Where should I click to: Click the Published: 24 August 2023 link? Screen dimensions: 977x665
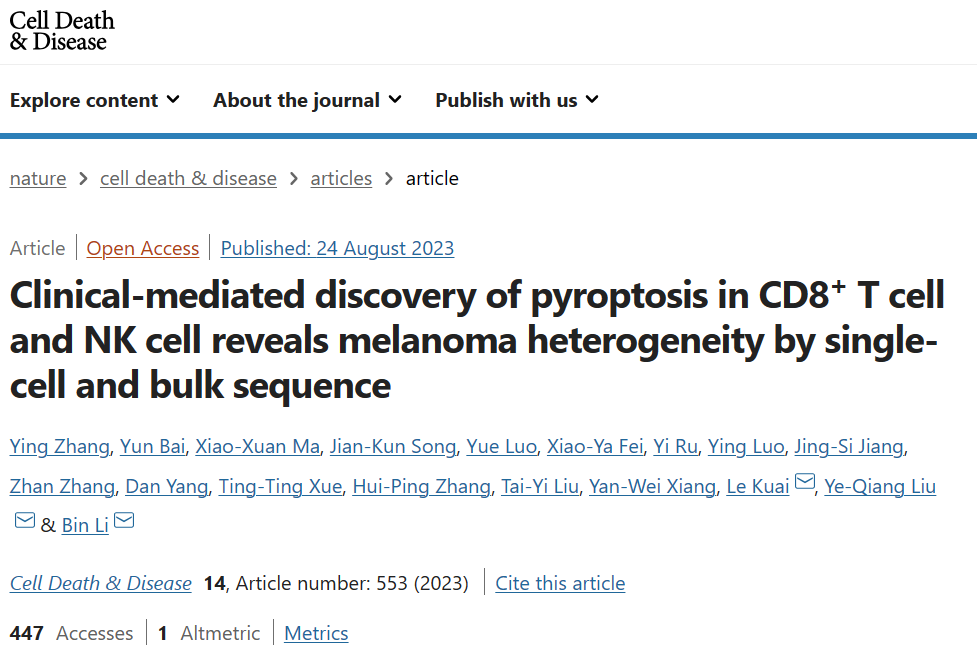(336, 247)
